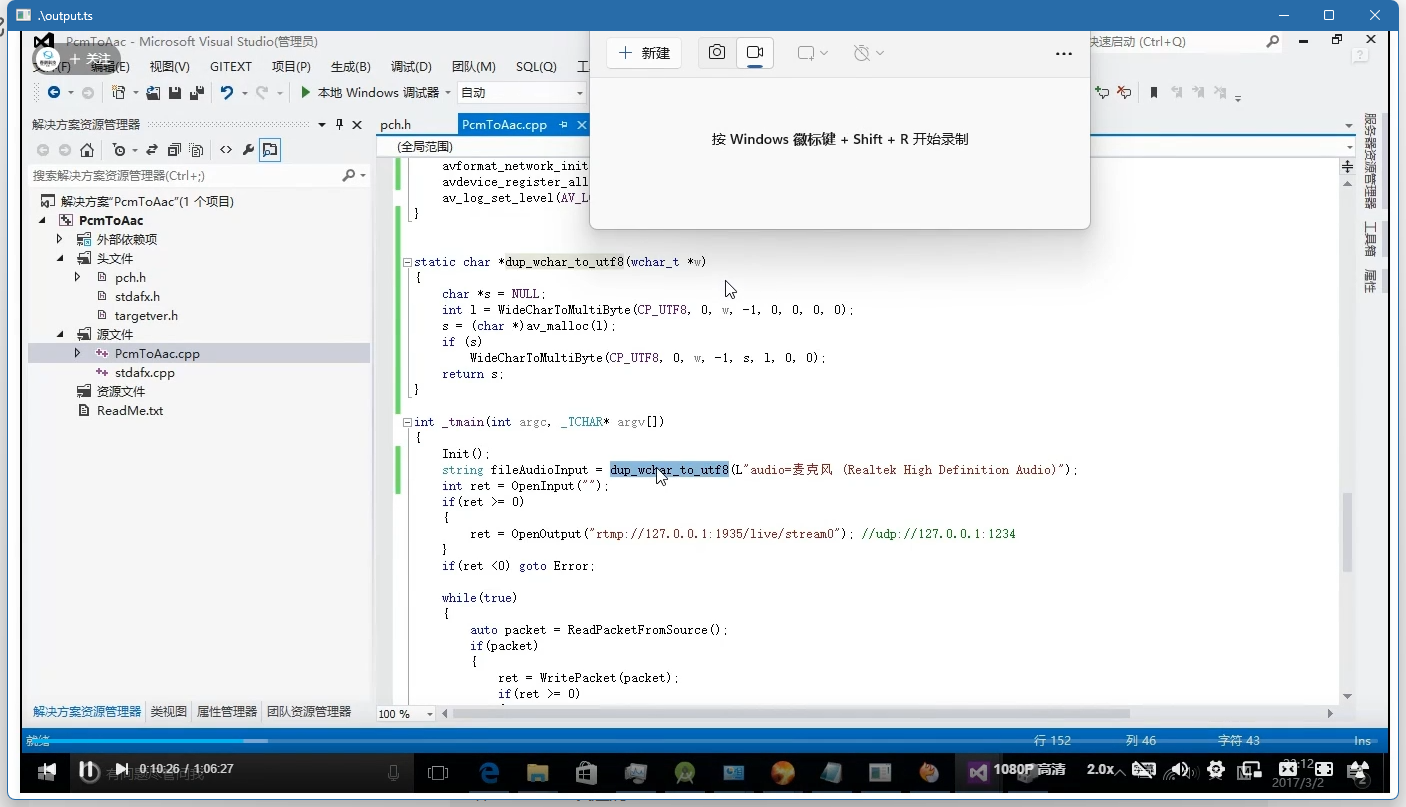Click the Save All toolbar icon
The image size is (1406, 807).
tap(196, 93)
